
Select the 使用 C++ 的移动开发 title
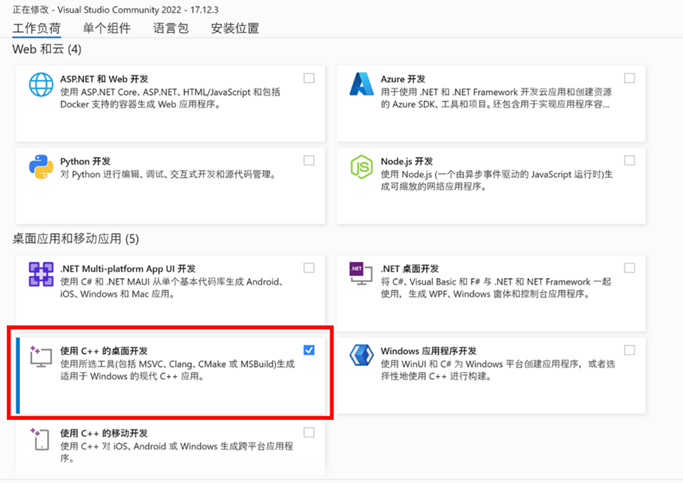pyautogui.click(x=104, y=433)
